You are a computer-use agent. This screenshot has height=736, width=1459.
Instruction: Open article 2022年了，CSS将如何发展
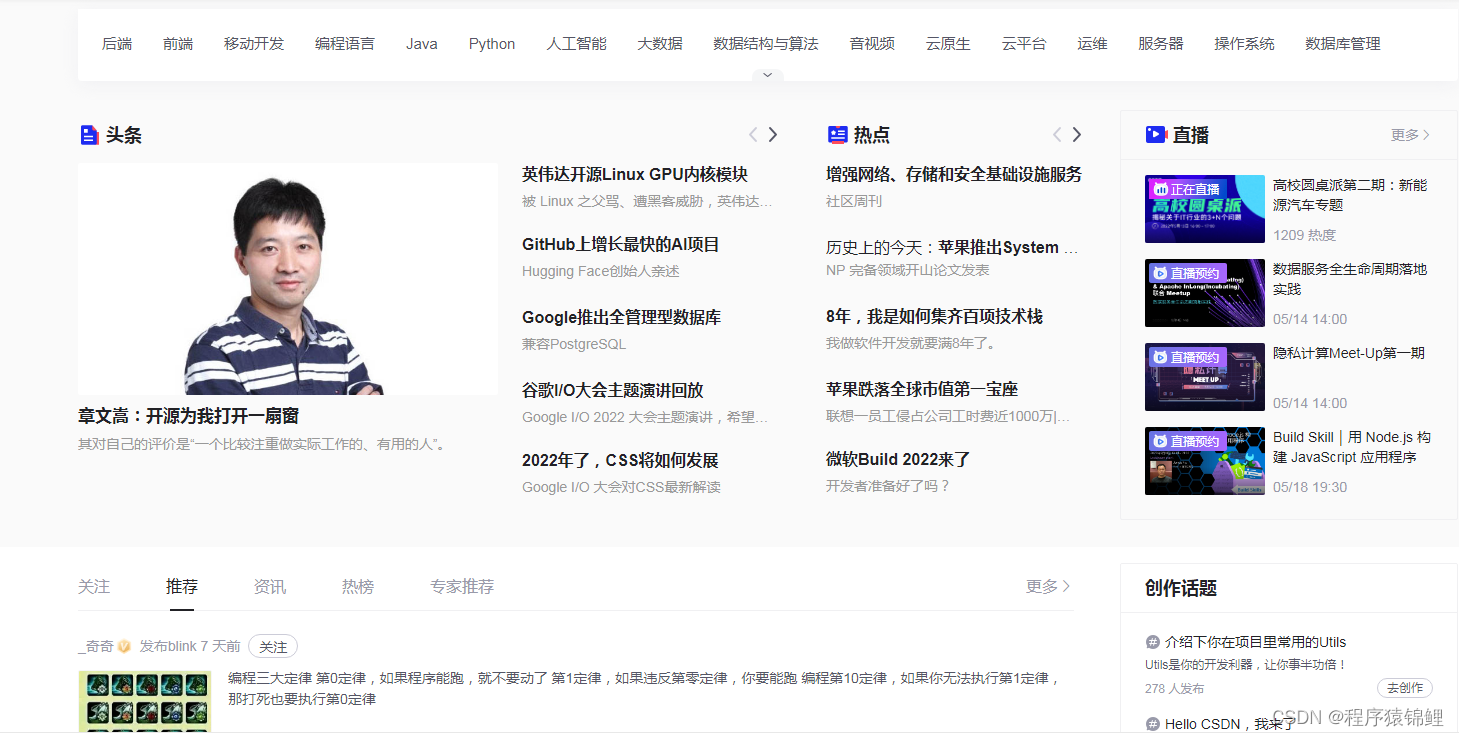tap(620, 461)
